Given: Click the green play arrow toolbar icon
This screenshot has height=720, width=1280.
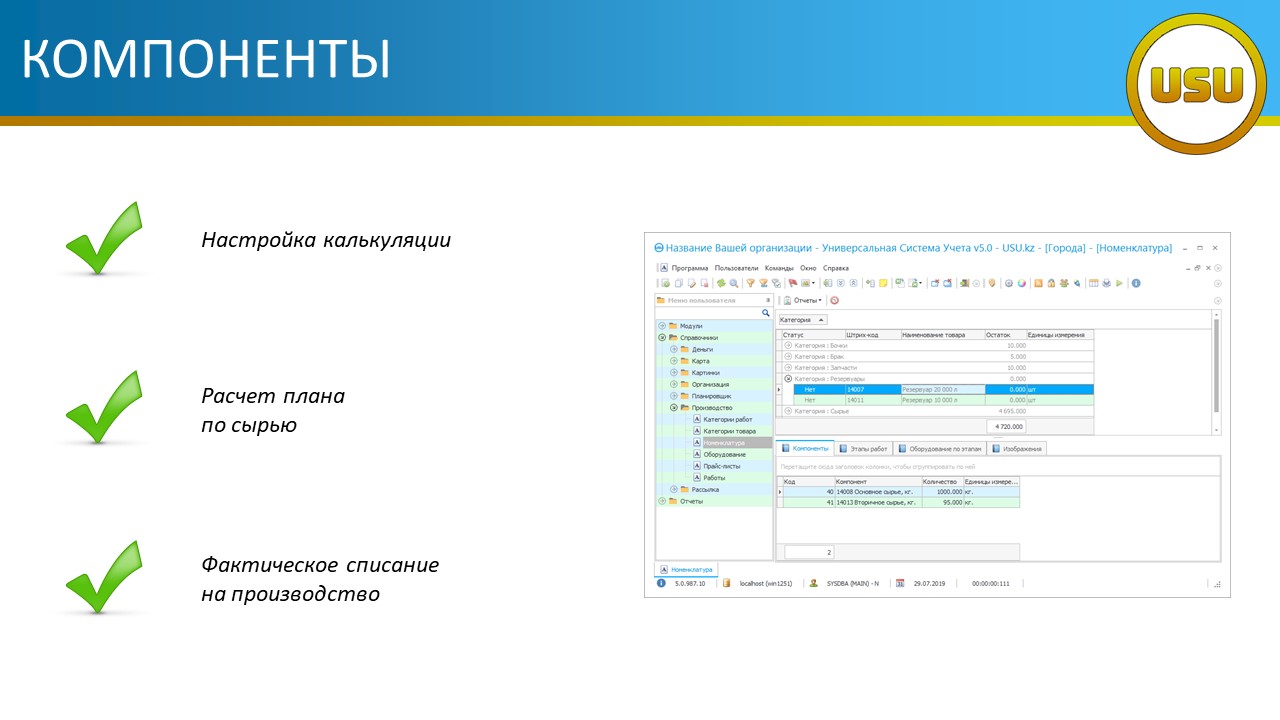Looking at the screenshot, I should 1119,283.
